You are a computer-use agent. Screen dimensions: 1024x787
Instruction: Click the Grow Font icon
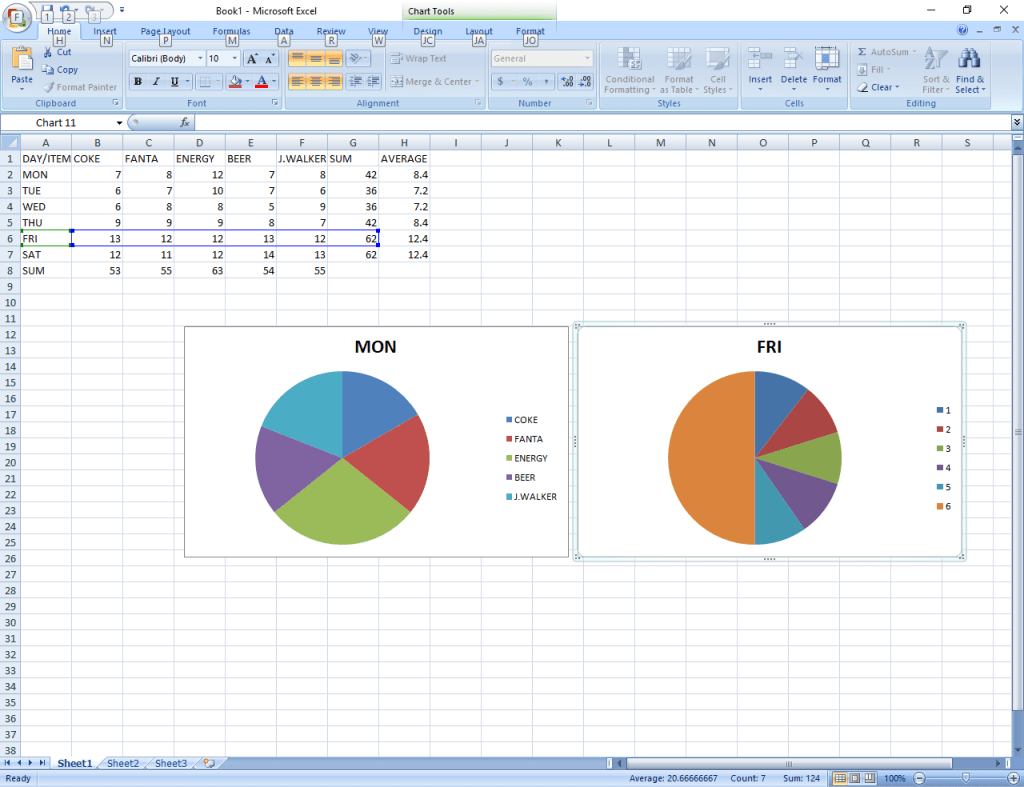[252, 59]
